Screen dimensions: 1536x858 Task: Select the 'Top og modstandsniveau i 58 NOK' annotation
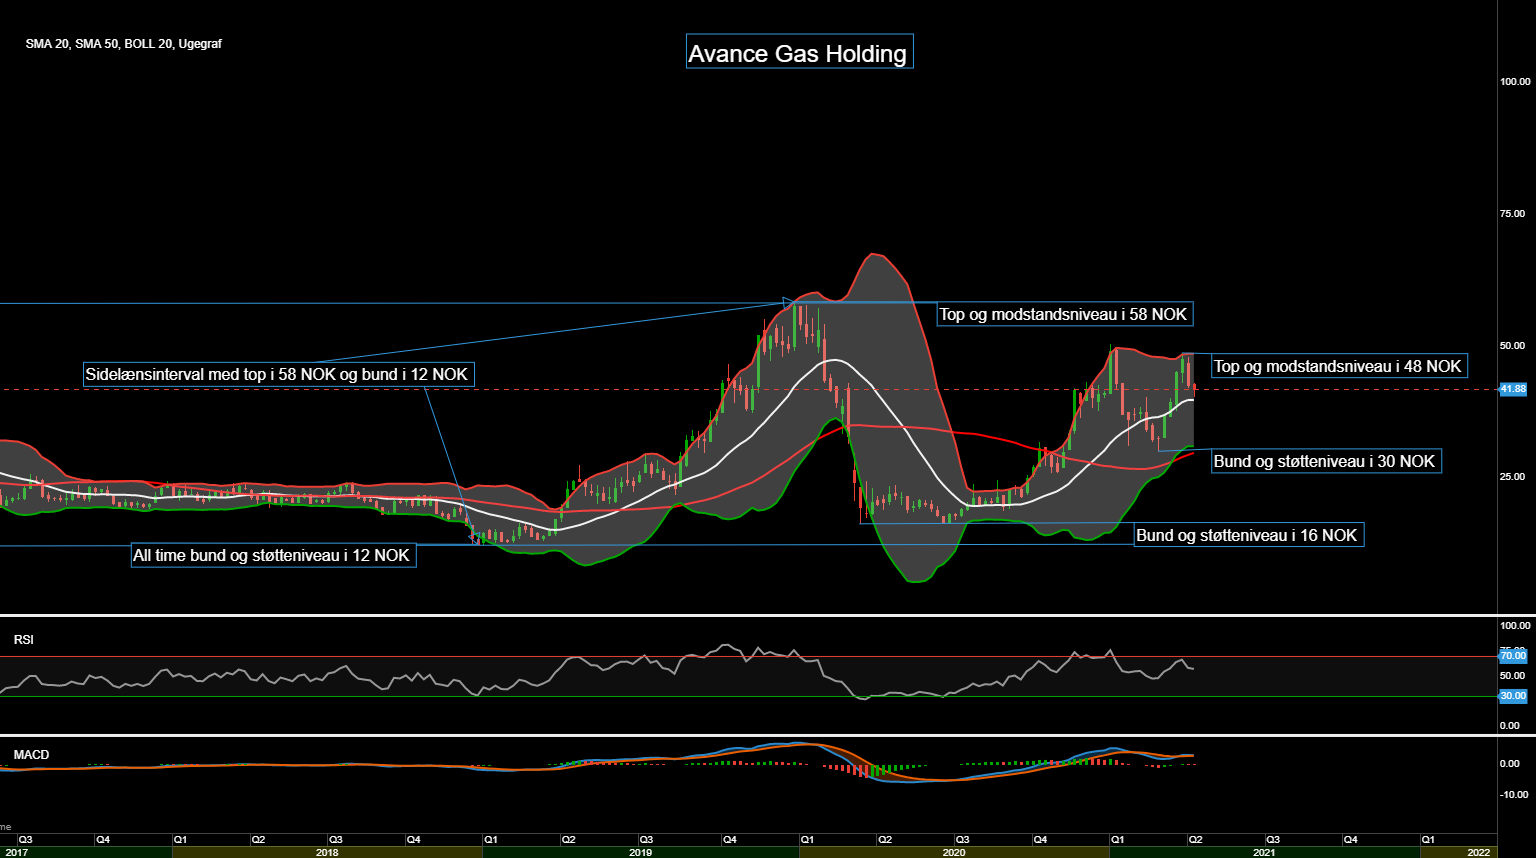coord(1063,314)
